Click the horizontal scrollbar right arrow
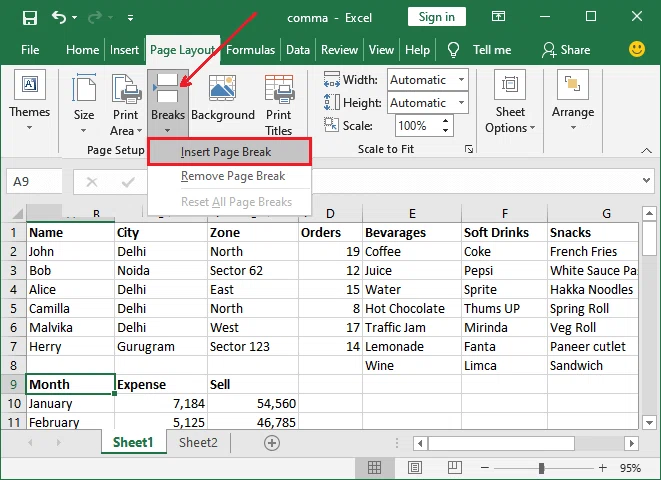The width and height of the screenshot is (661, 480). [x=631, y=443]
